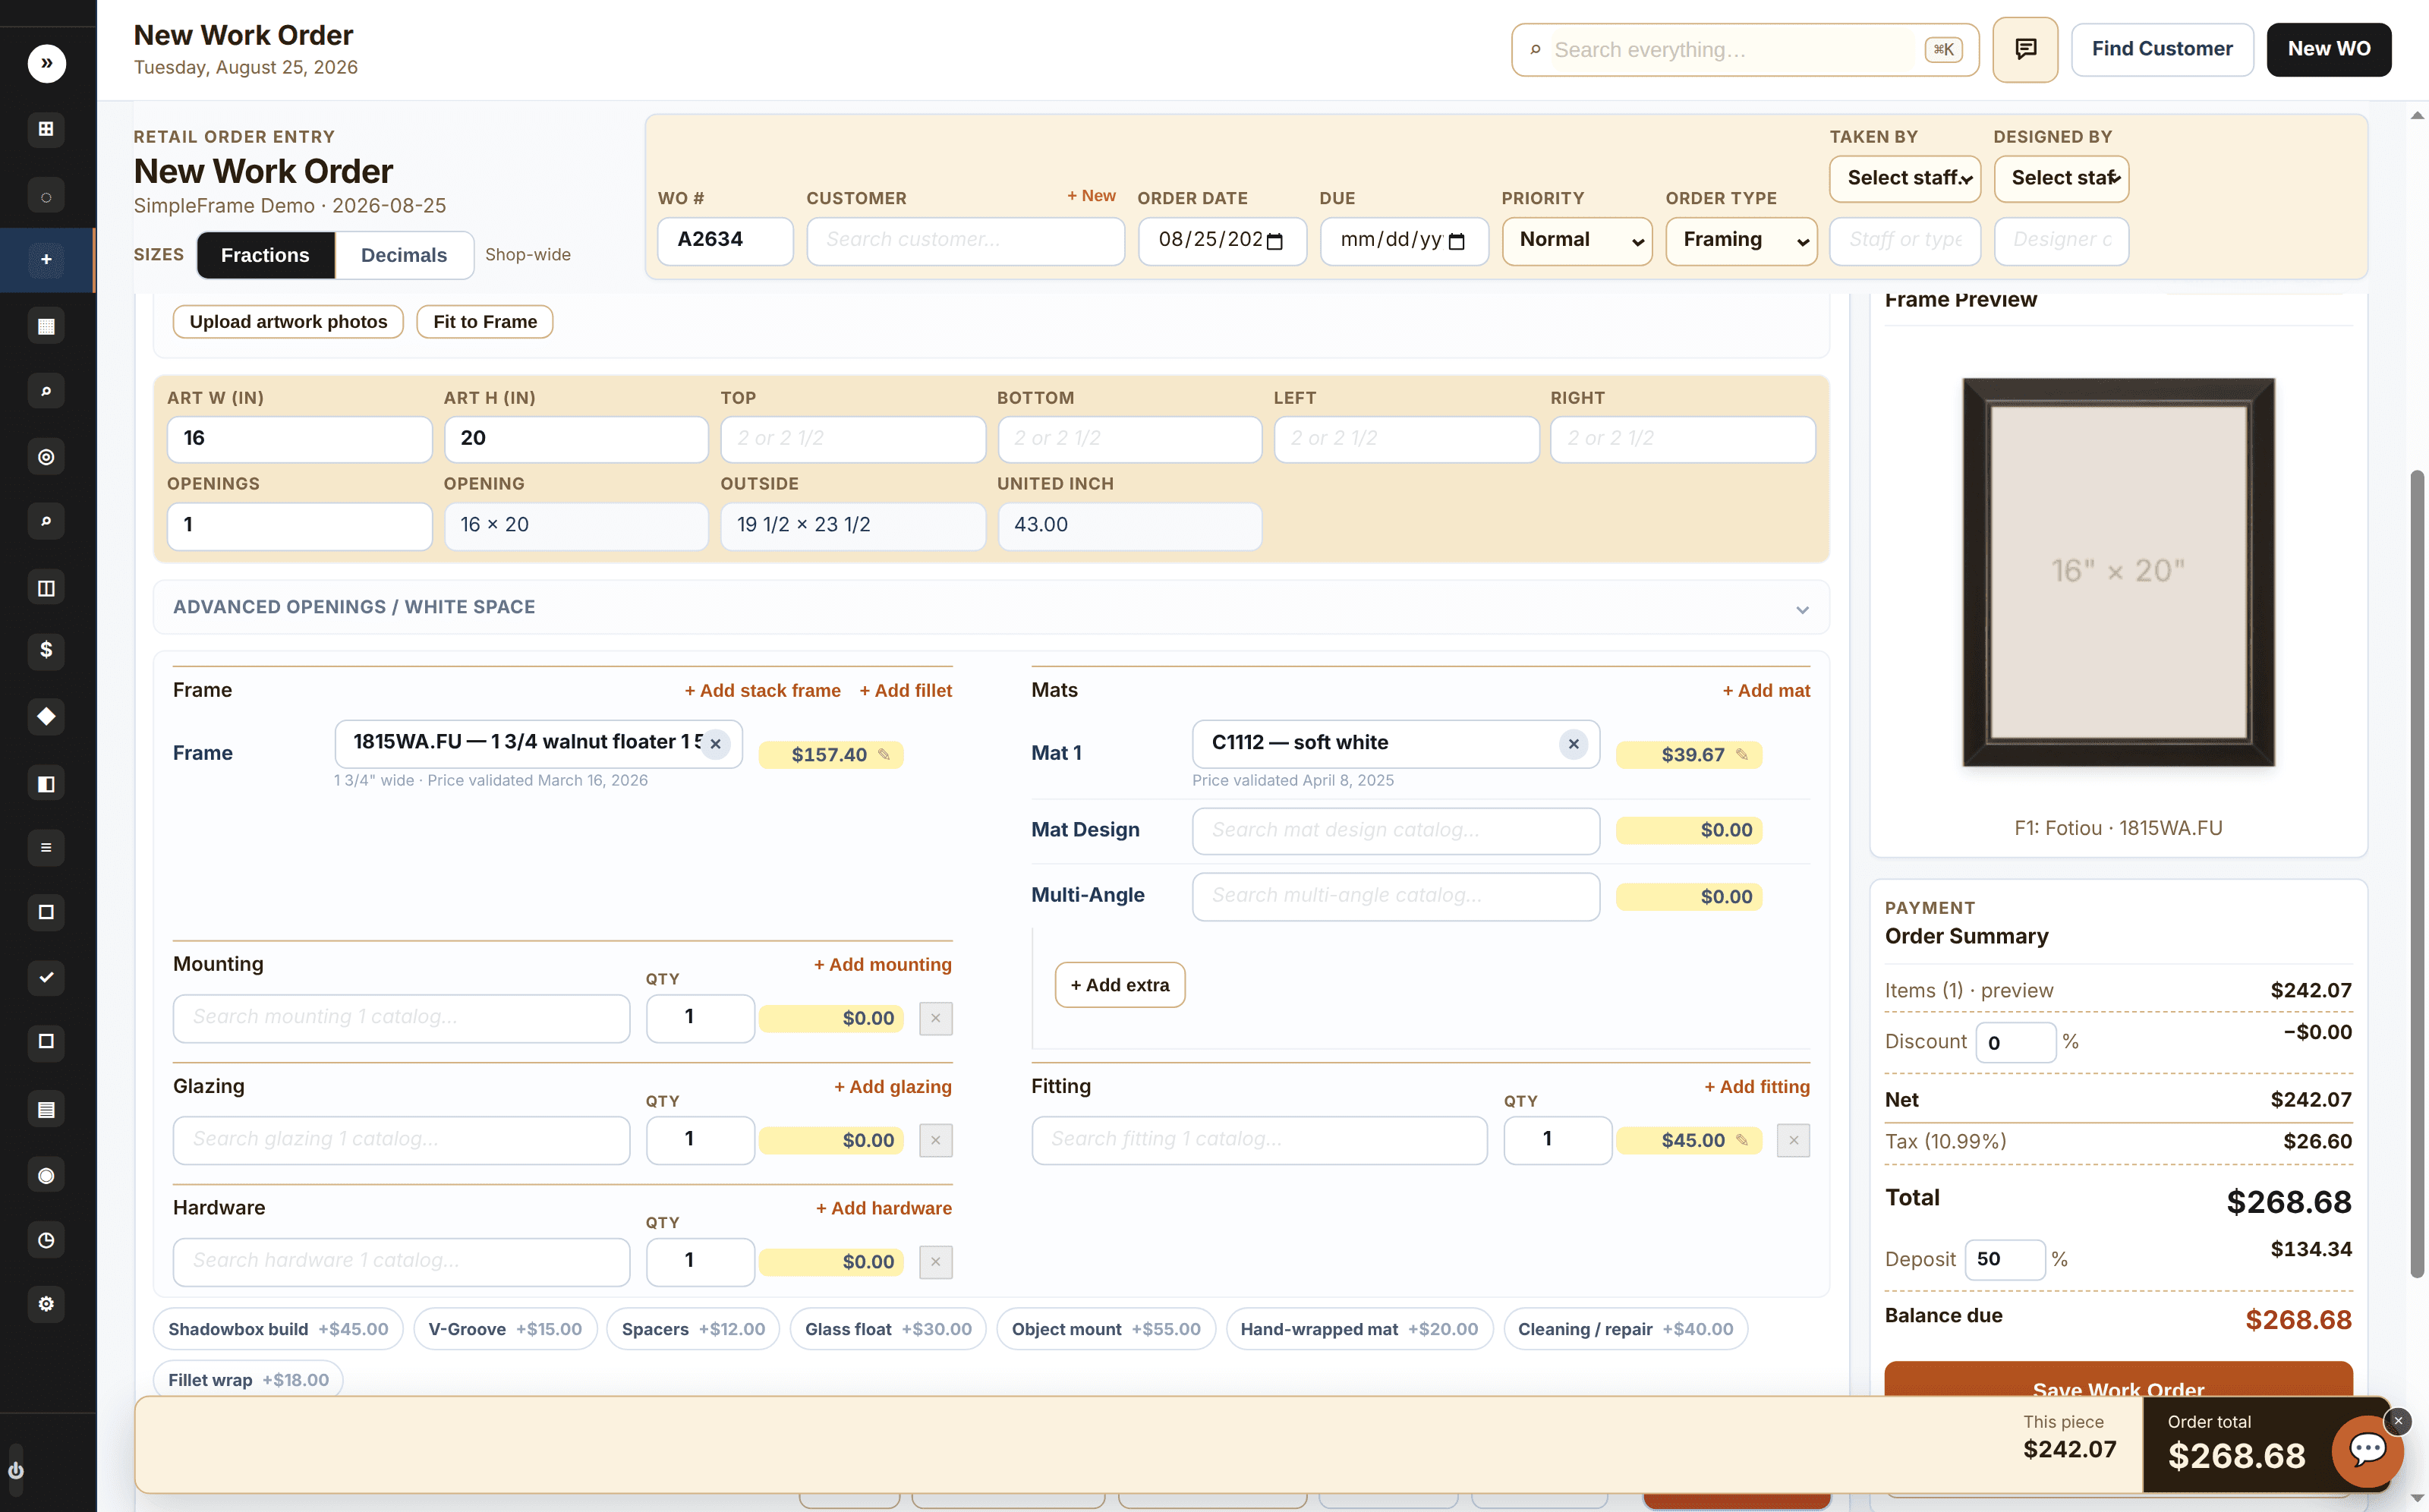
Task: Click the Fit to Frame button
Action: (x=485, y=322)
